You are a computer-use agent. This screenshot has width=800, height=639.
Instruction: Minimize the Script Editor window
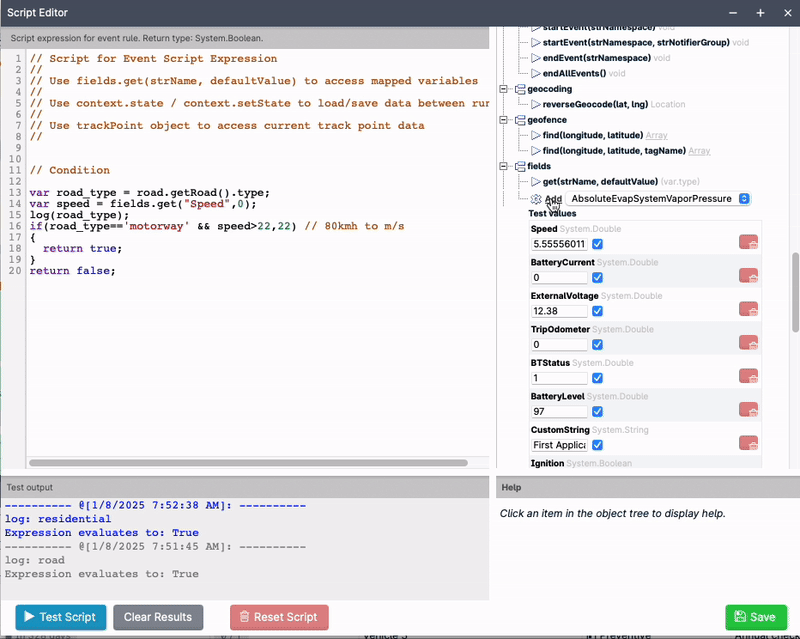coord(733,13)
